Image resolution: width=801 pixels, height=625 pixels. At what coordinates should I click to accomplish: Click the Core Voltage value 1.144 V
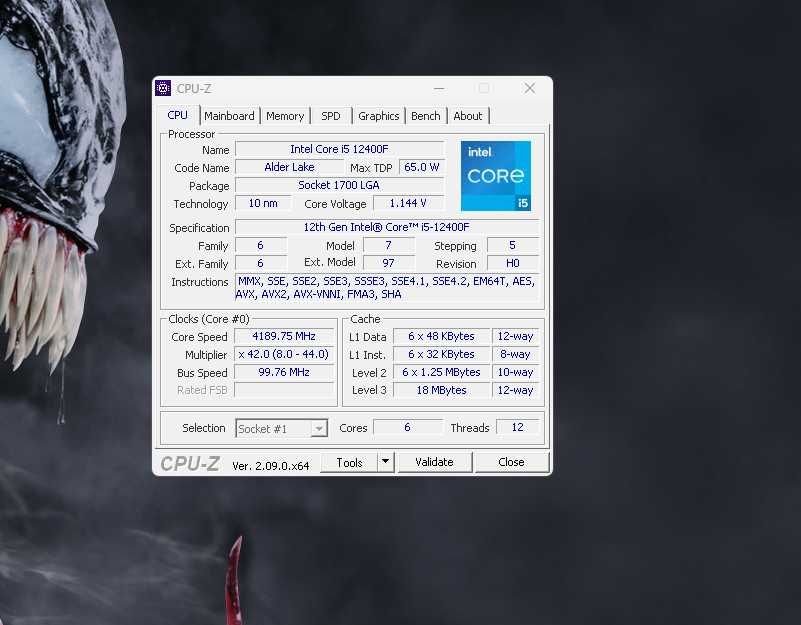[408, 203]
